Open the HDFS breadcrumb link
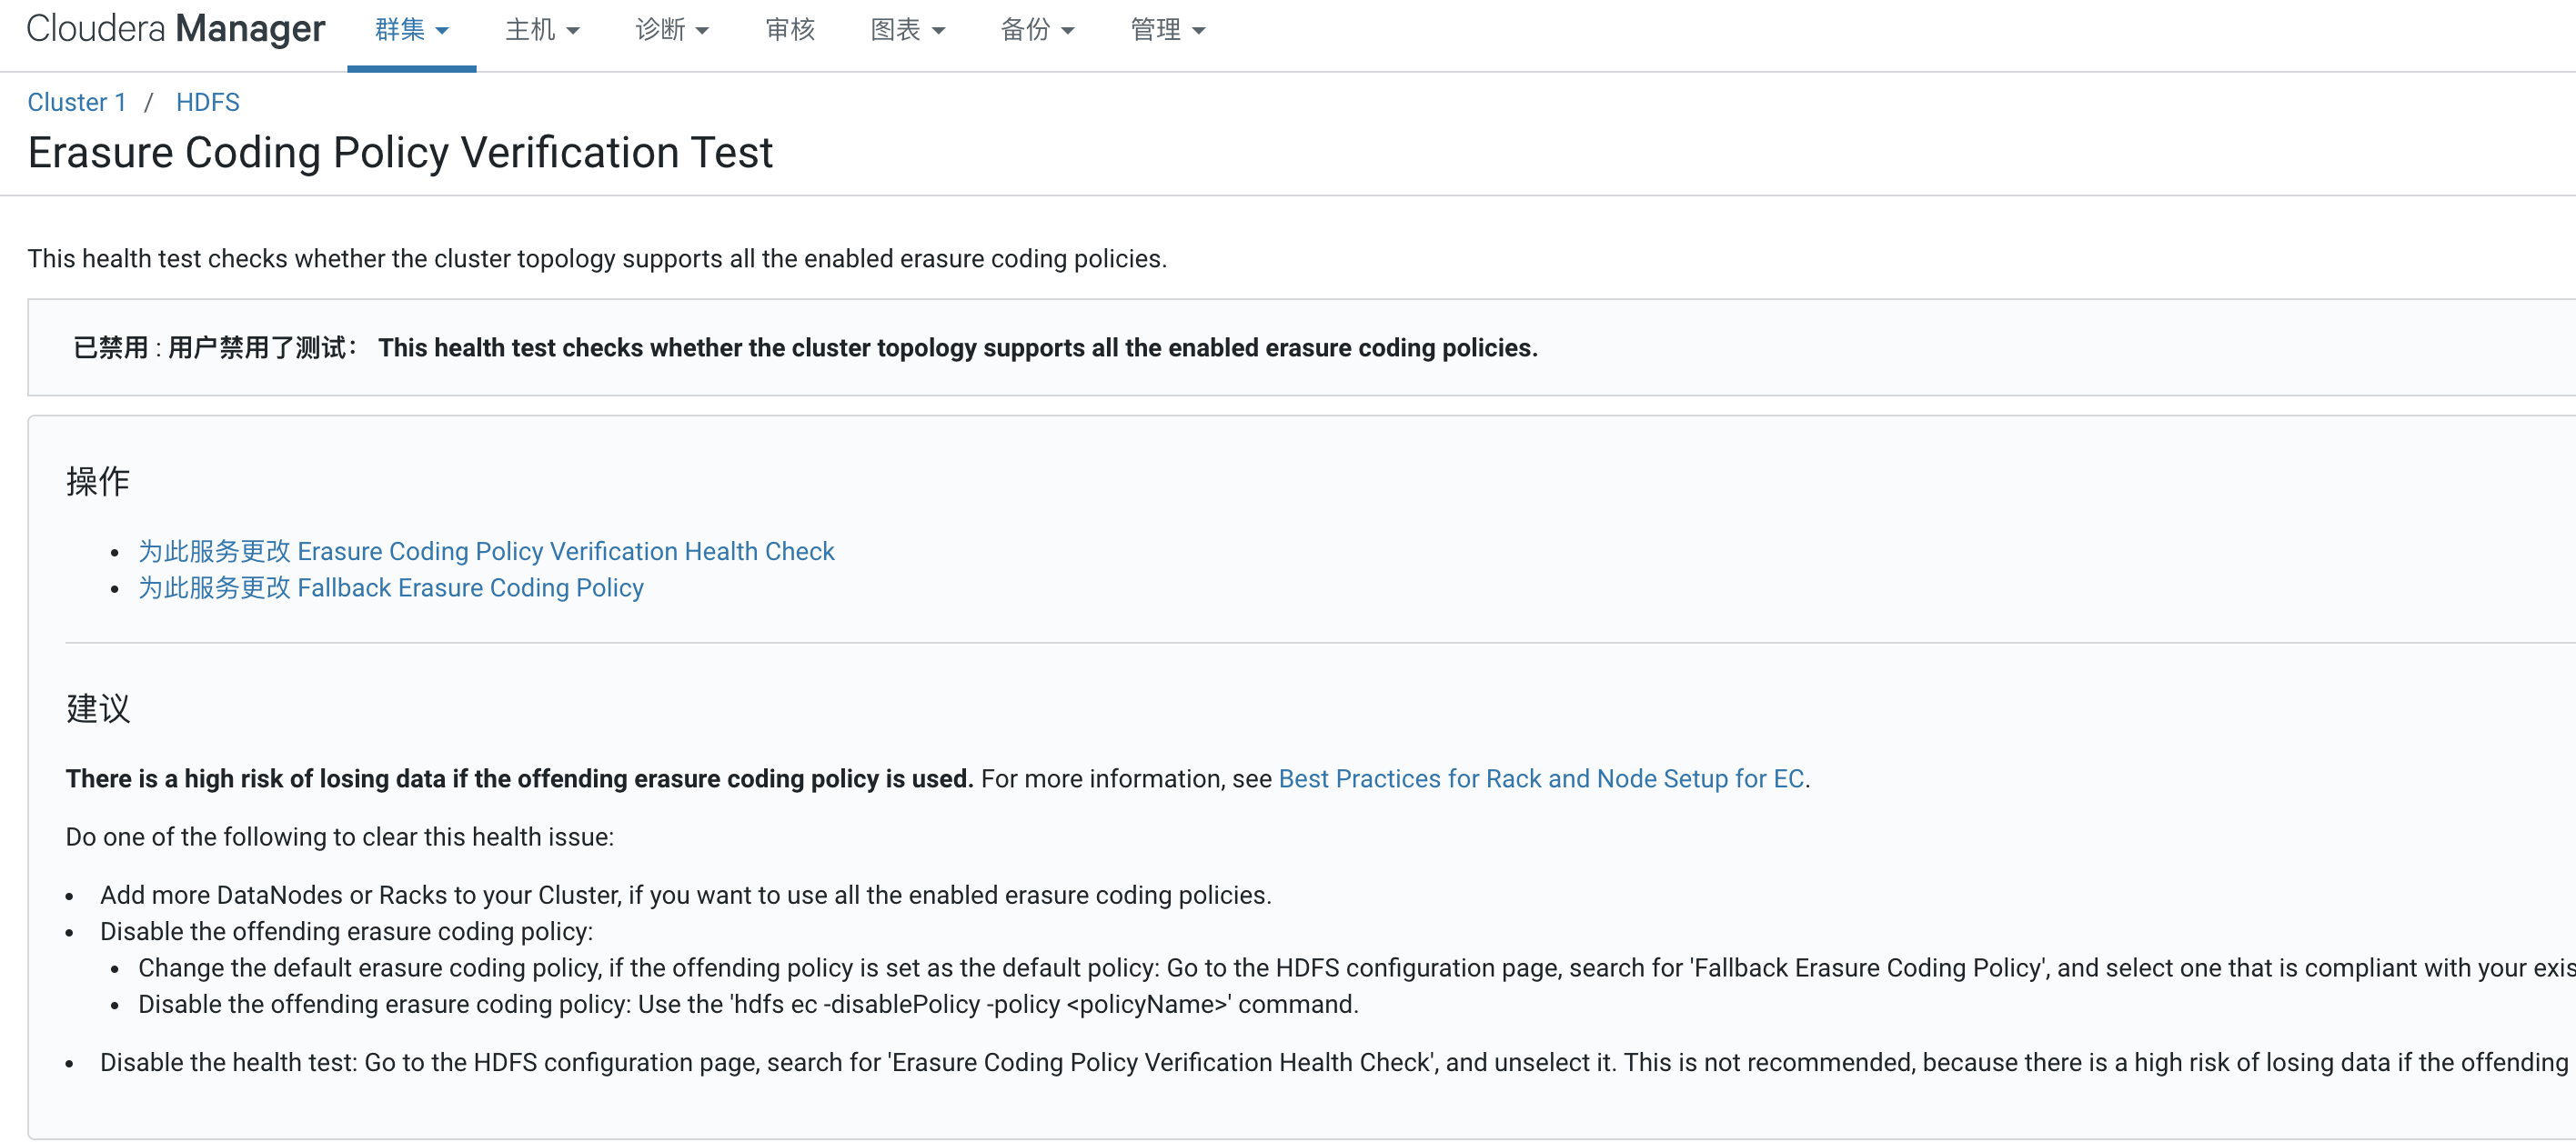The image size is (2576, 1142). point(207,102)
